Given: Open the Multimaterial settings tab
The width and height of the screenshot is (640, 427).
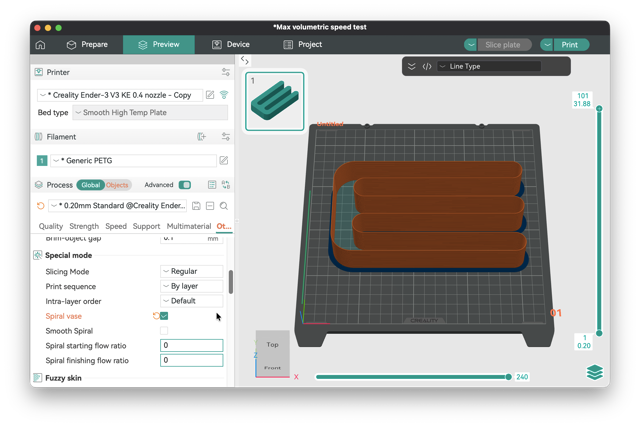Looking at the screenshot, I should coord(189,226).
